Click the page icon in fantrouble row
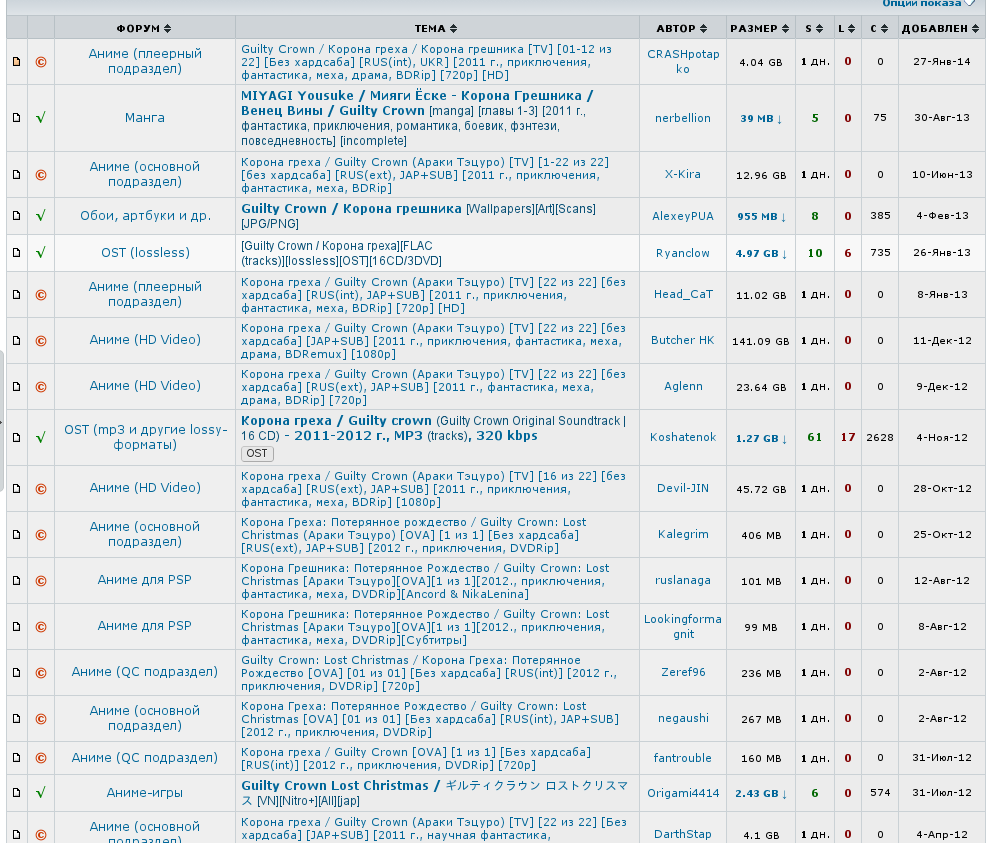This screenshot has width=993, height=843. click(17, 758)
